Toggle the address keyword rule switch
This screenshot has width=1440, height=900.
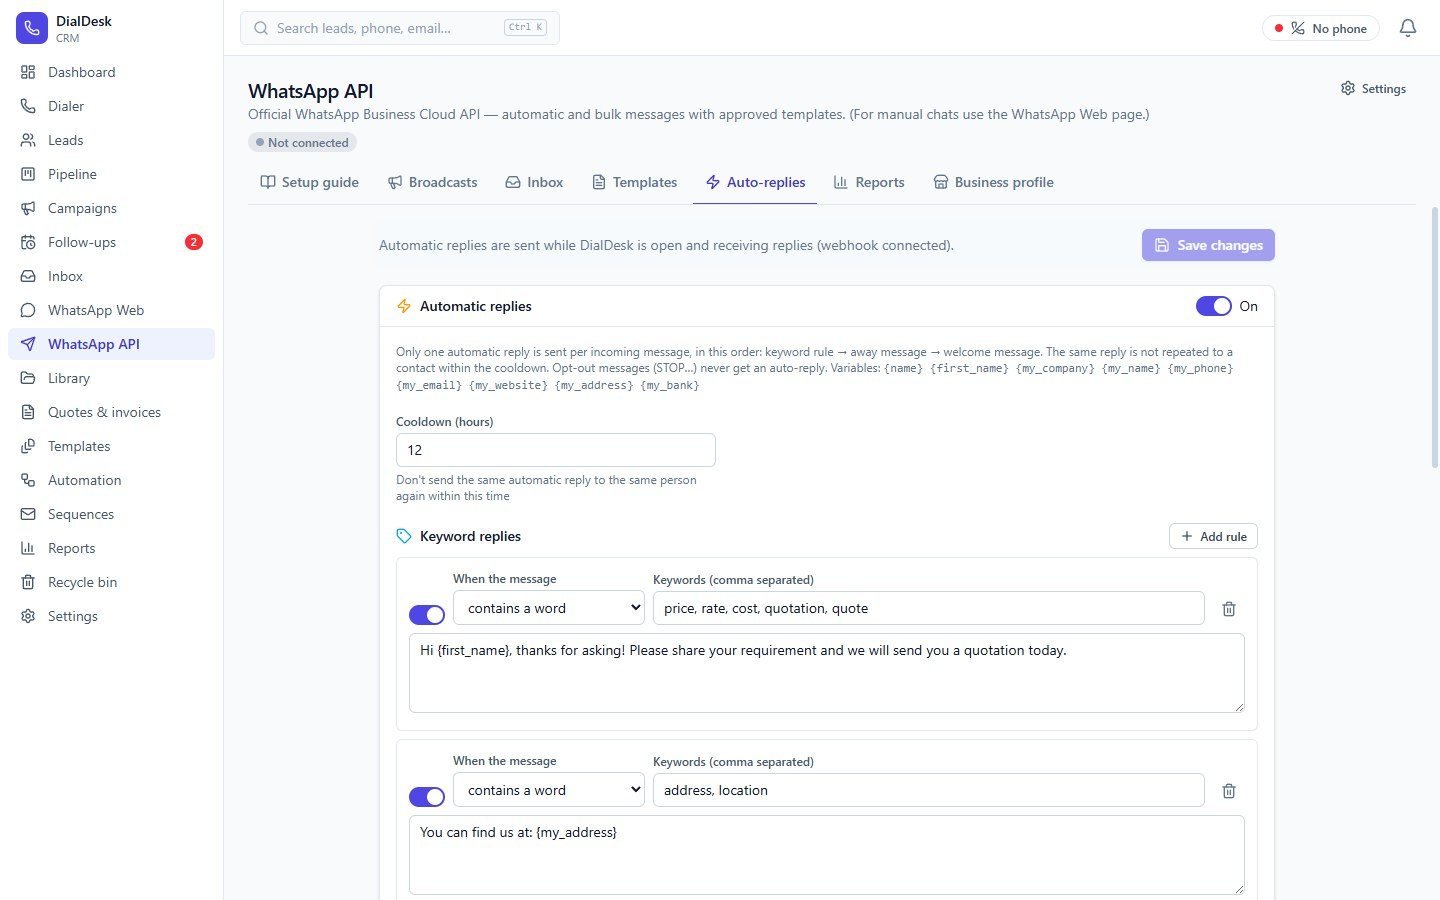(x=427, y=797)
